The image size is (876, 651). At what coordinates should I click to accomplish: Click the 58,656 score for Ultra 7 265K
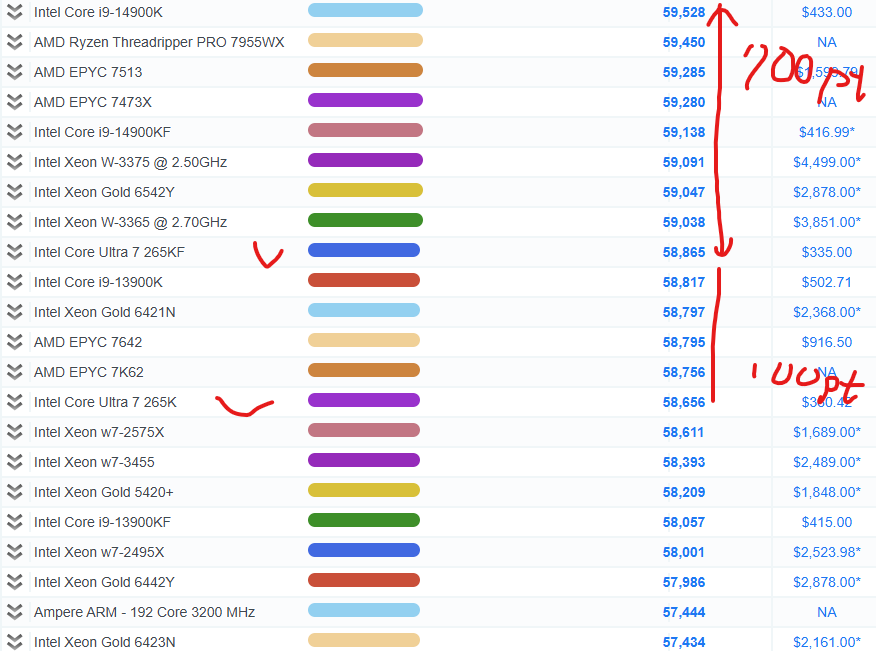(684, 402)
